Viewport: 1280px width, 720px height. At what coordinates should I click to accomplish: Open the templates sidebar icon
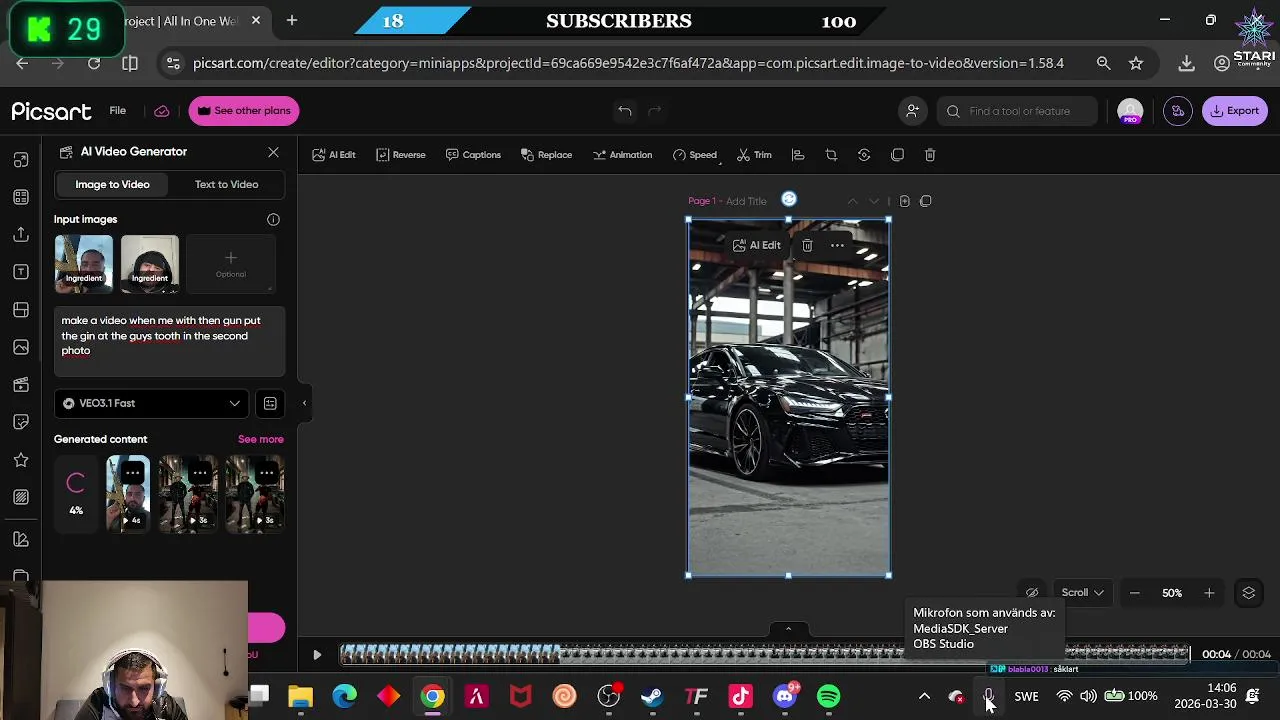(x=21, y=197)
